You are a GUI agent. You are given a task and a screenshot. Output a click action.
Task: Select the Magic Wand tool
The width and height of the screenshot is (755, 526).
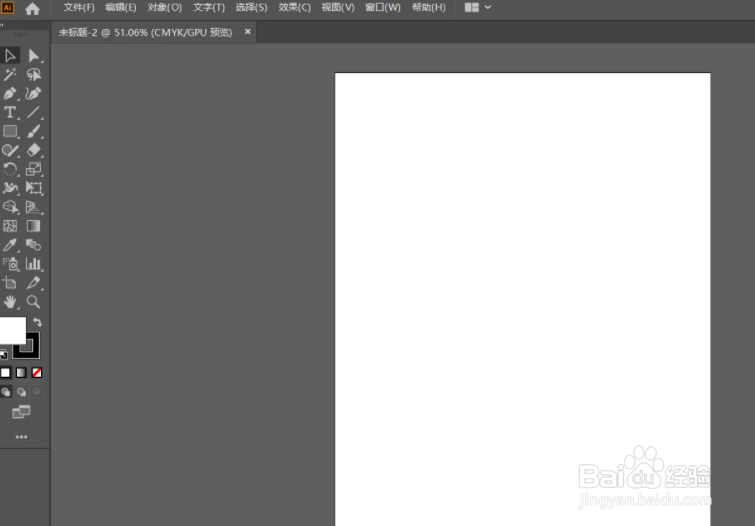tap(10, 74)
